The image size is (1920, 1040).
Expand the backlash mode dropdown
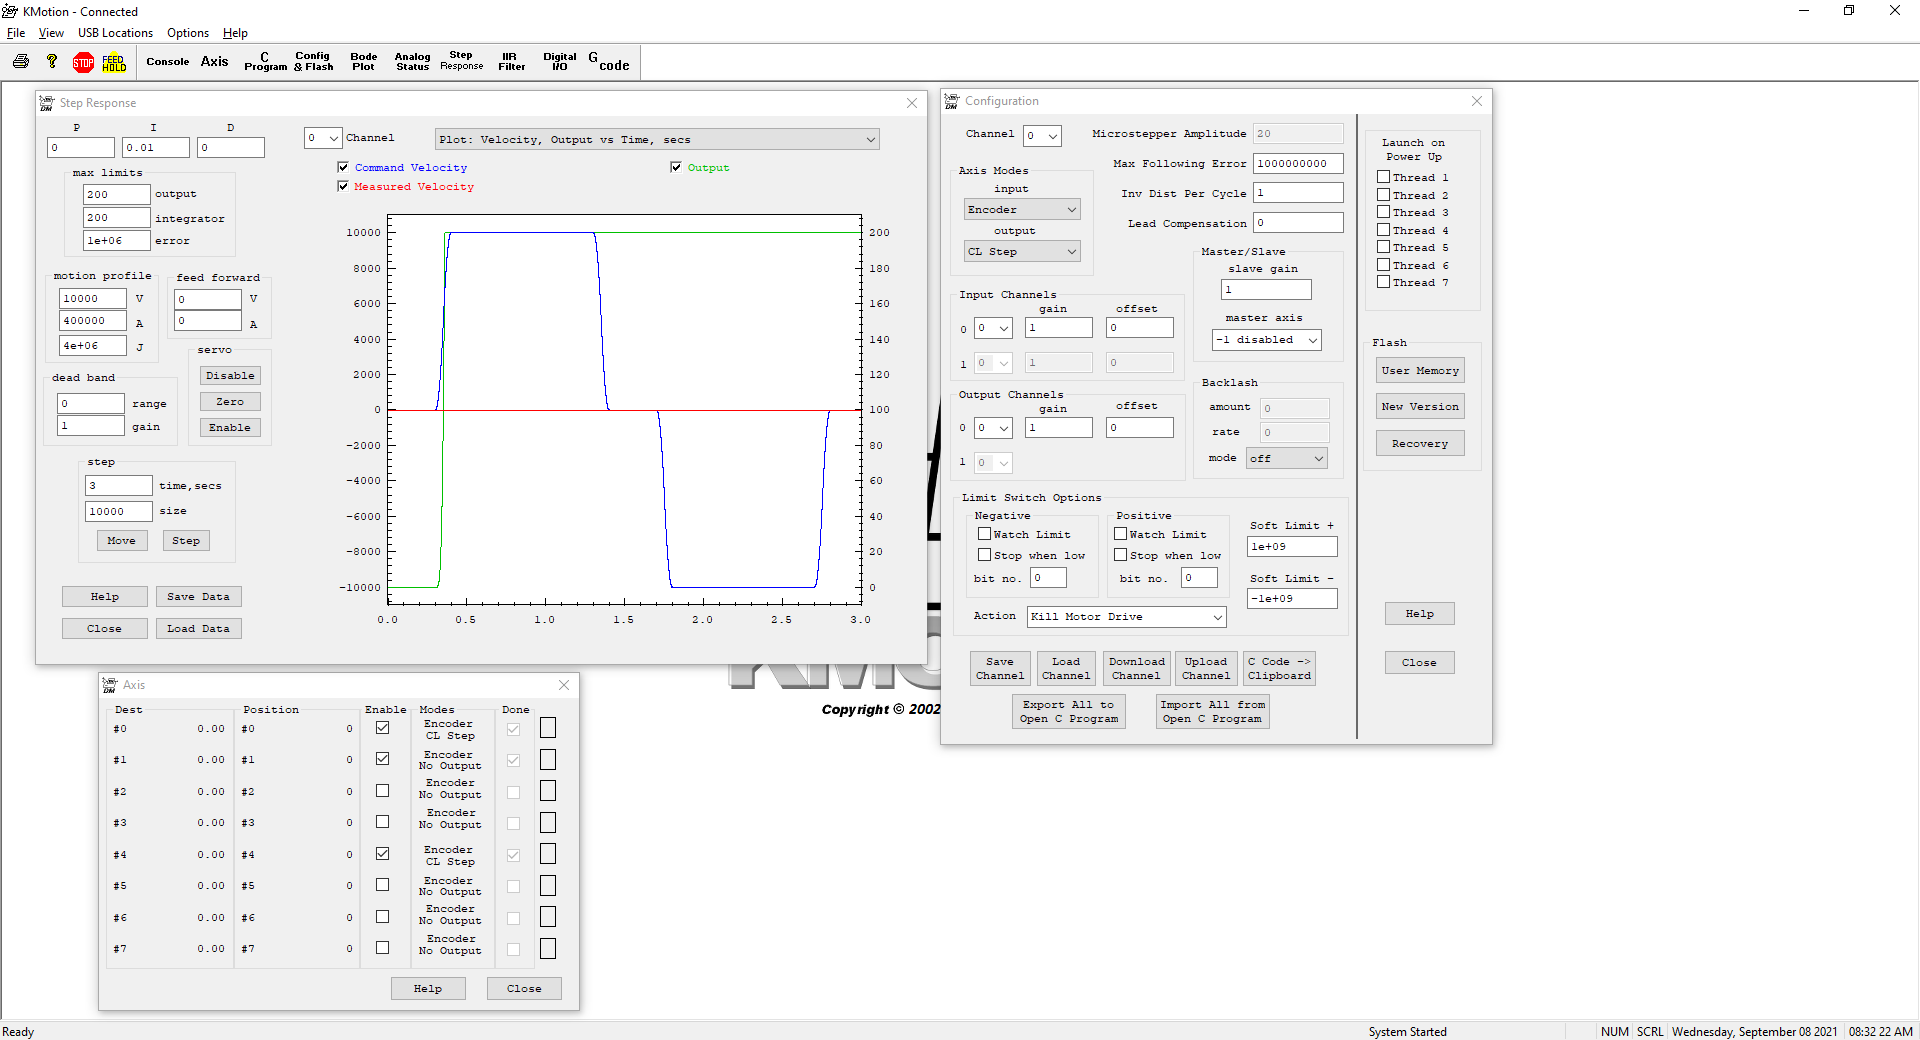[1286, 459]
